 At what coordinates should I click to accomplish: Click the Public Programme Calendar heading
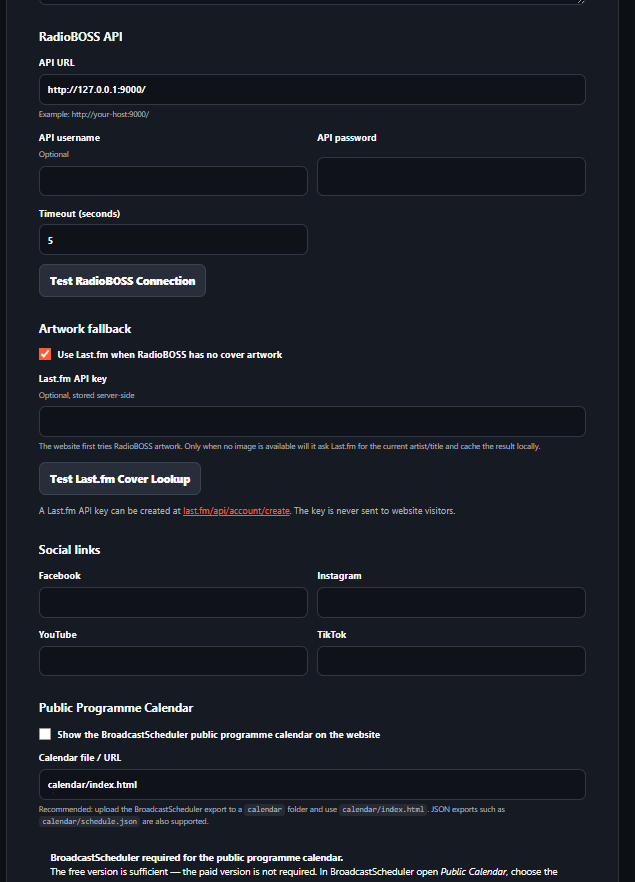pos(116,708)
